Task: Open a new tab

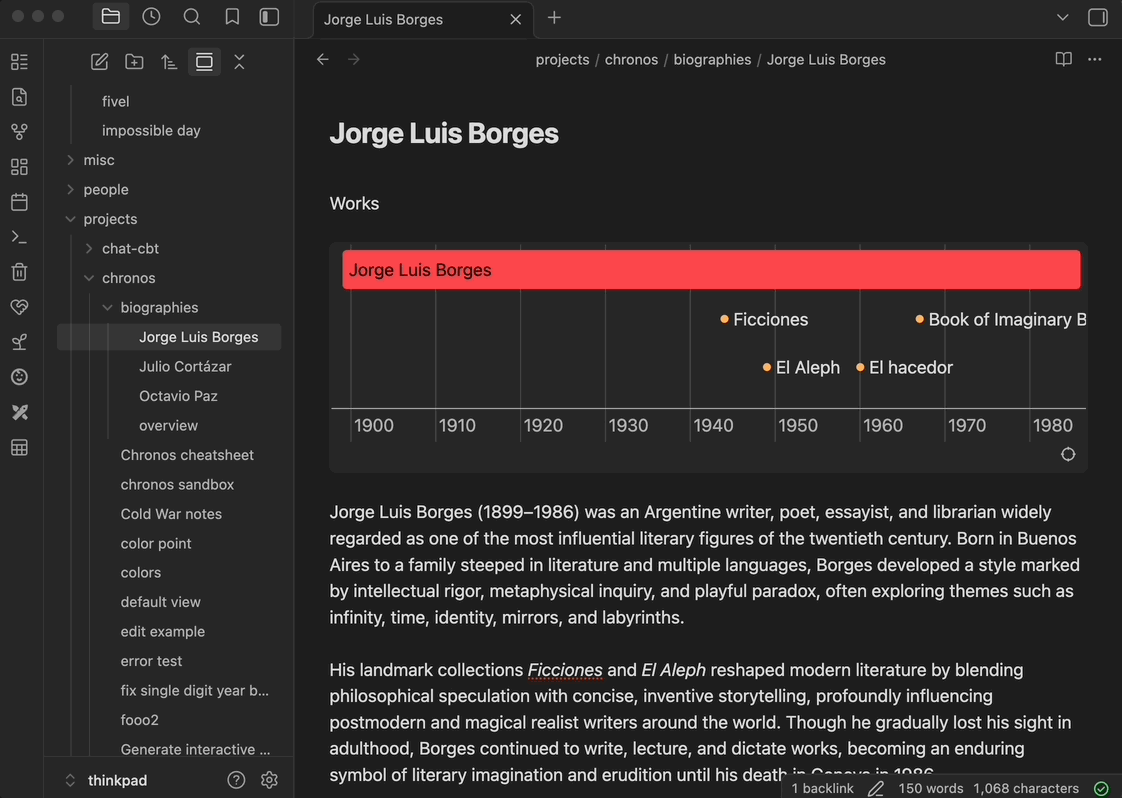Action: point(555,18)
